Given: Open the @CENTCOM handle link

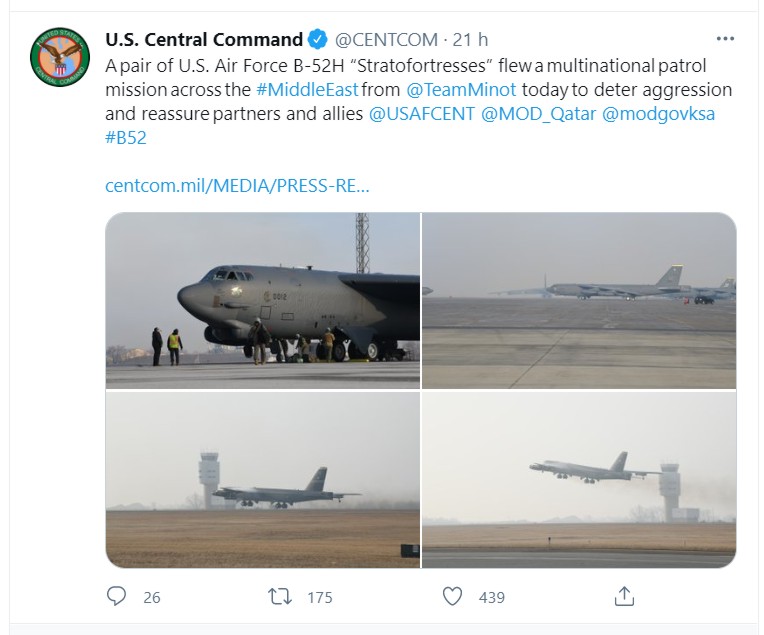Looking at the screenshot, I should 385,40.
